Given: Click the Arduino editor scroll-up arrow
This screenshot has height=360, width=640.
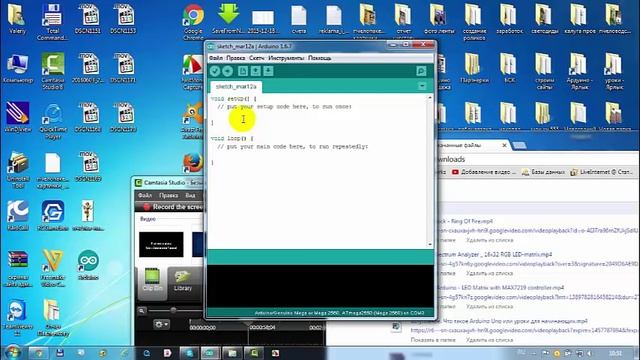Looking at the screenshot, I should coord(430,98).
